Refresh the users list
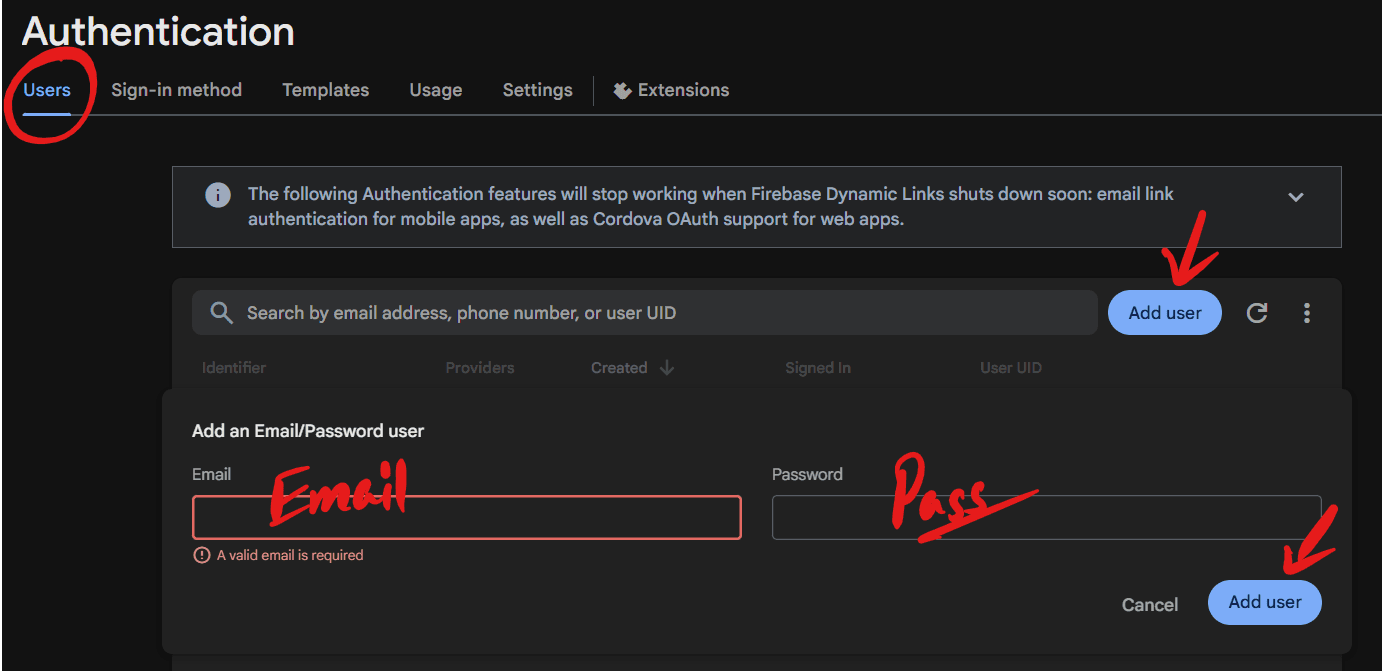 point(1257,313)
